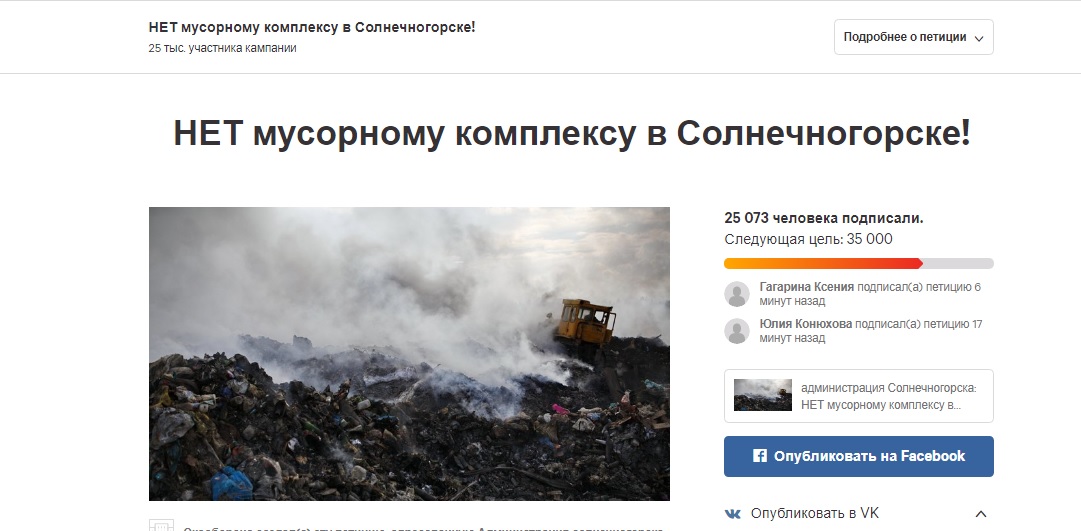
Task: Click the orange signature progress bar
Action: pos(823,263)
